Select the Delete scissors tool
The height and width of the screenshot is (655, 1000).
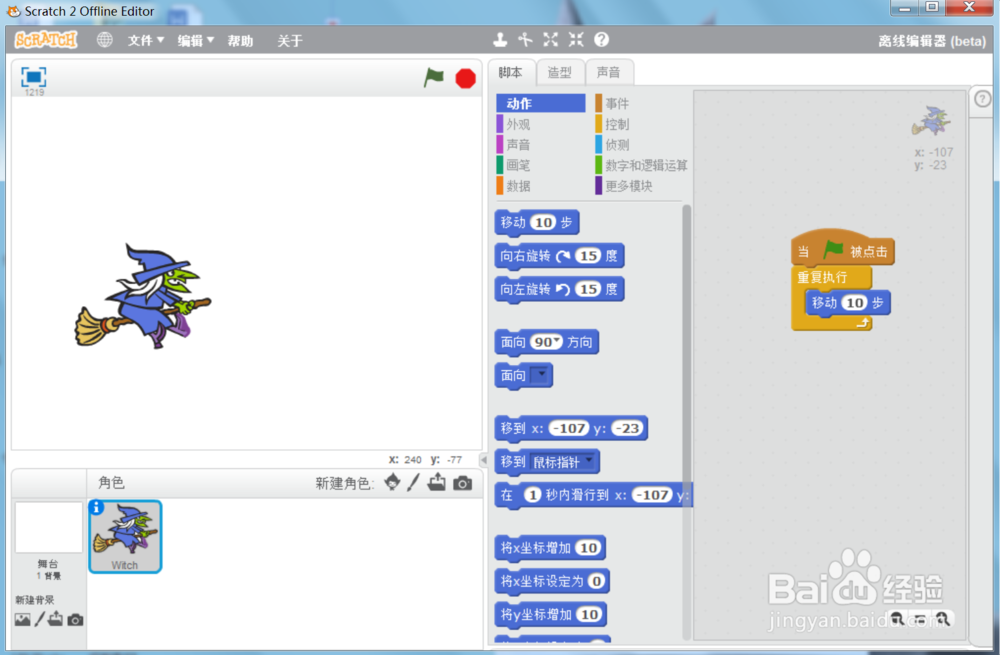[x=525, y=40]
